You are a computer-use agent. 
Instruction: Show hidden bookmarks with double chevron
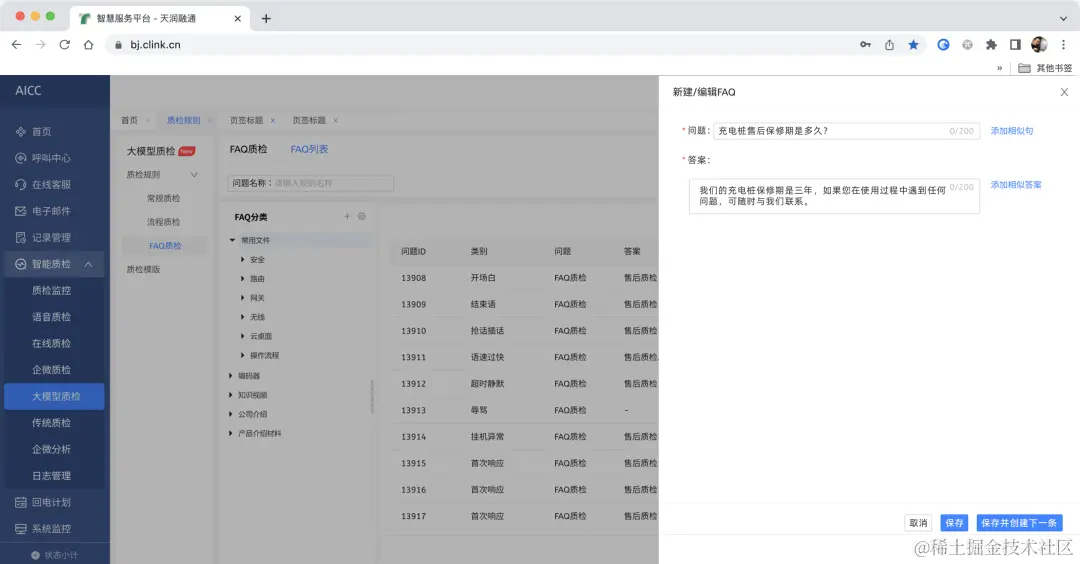pyautogui.click(x=999, y=67)
